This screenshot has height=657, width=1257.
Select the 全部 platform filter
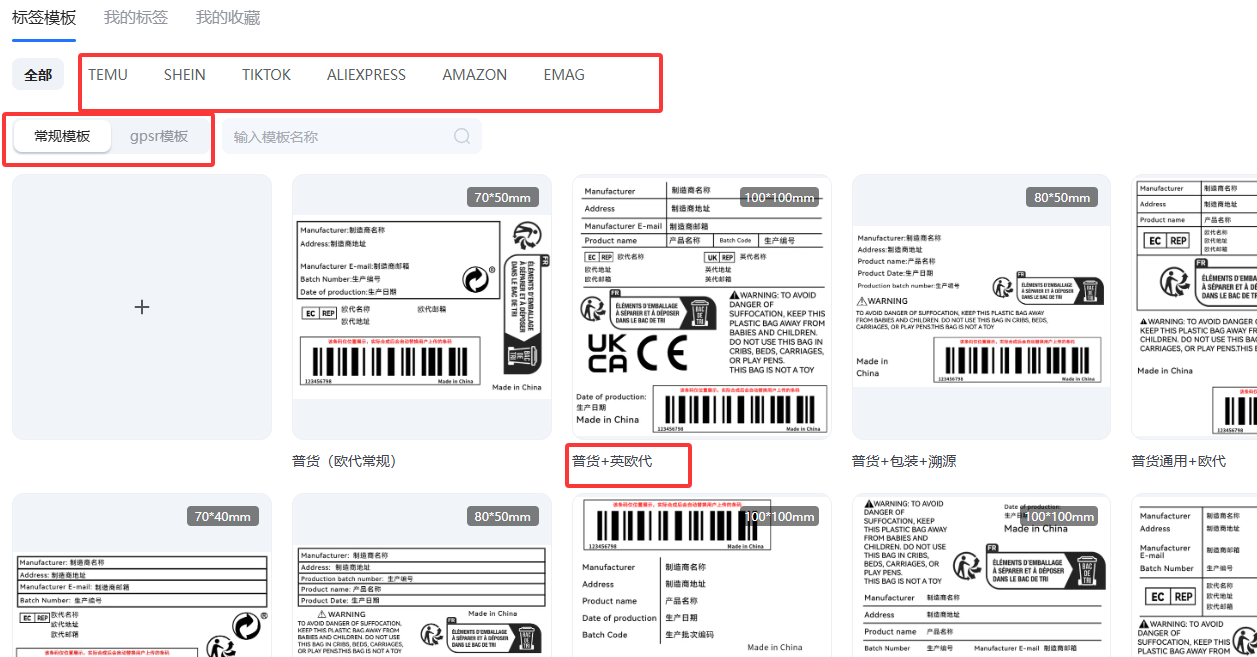38,75
